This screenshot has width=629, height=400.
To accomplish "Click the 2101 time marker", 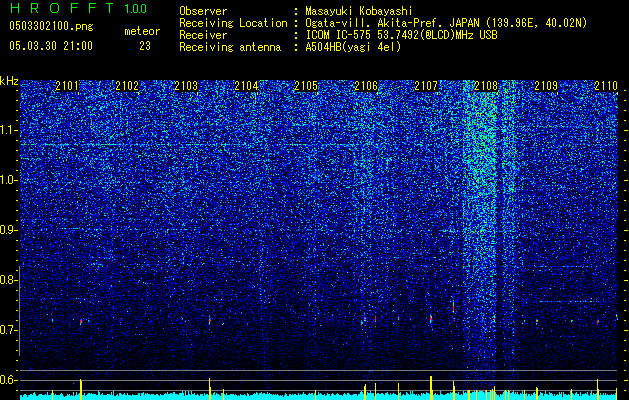I will (x=67, y=86).
